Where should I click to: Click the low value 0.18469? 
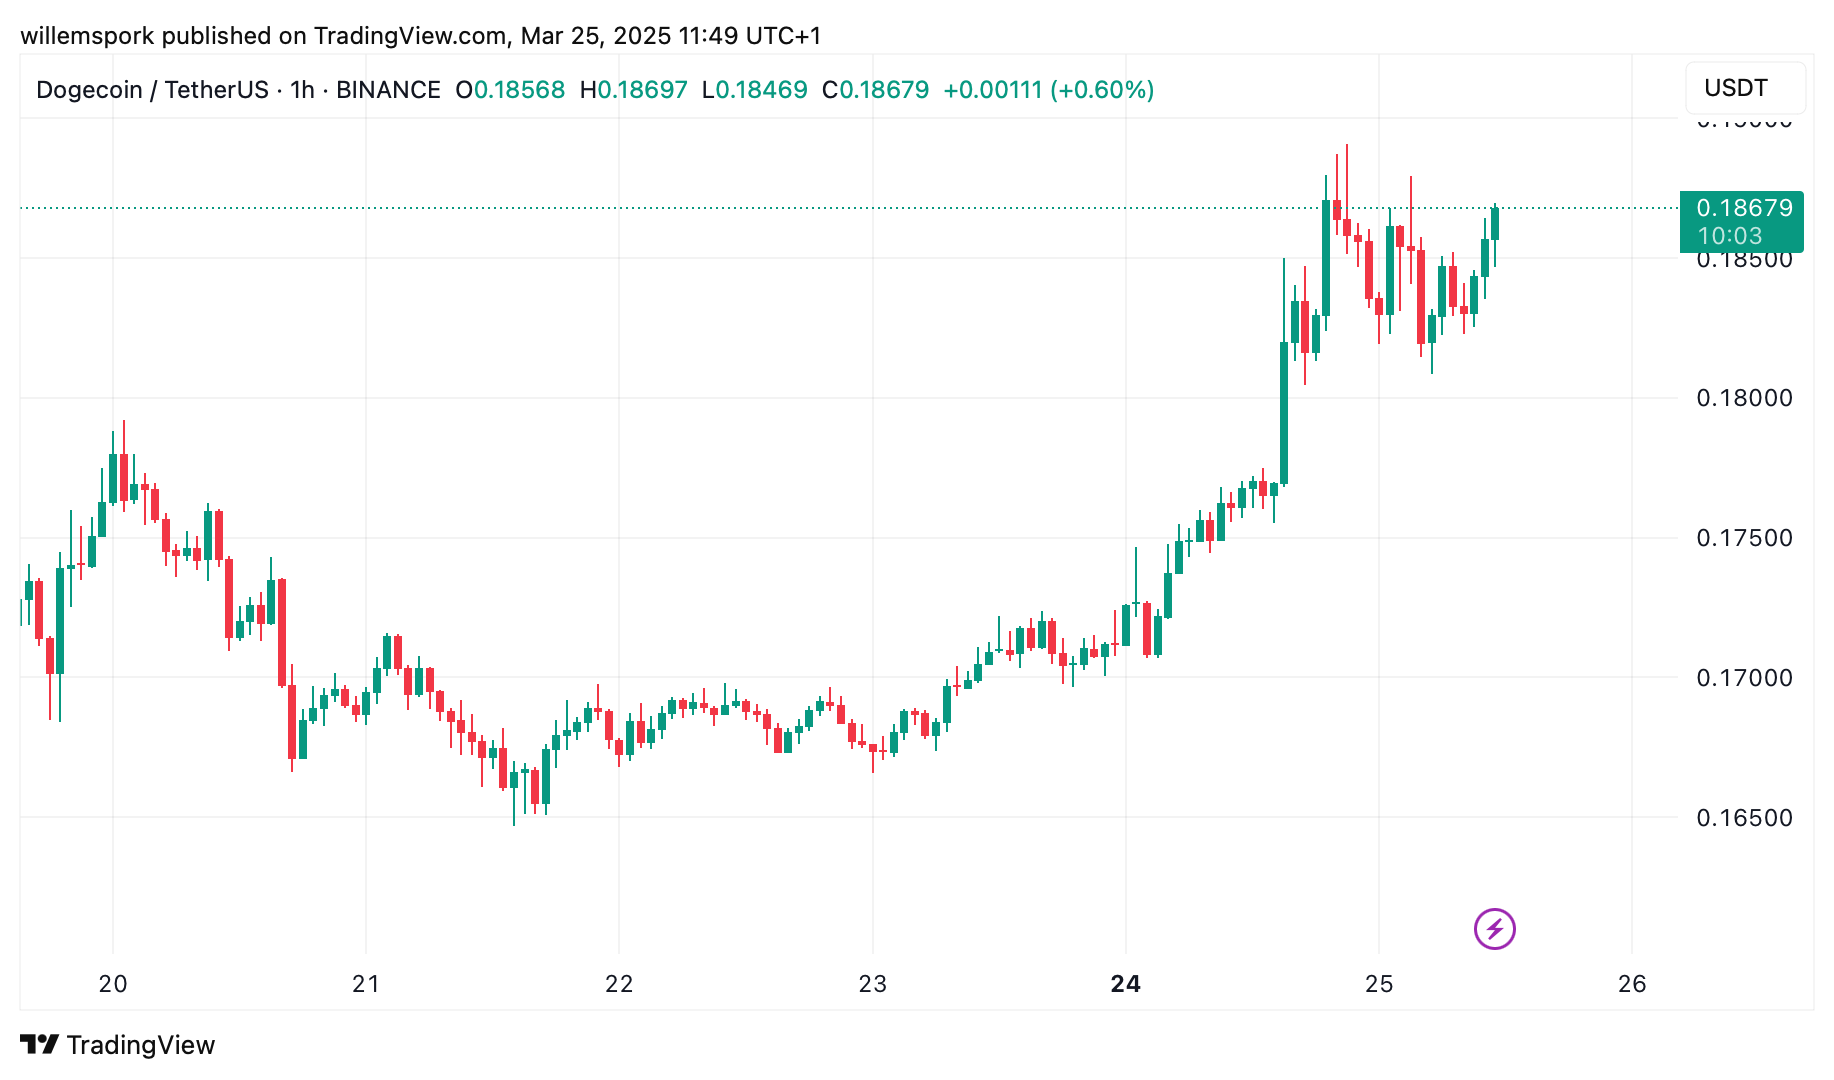tap(762, 90)
